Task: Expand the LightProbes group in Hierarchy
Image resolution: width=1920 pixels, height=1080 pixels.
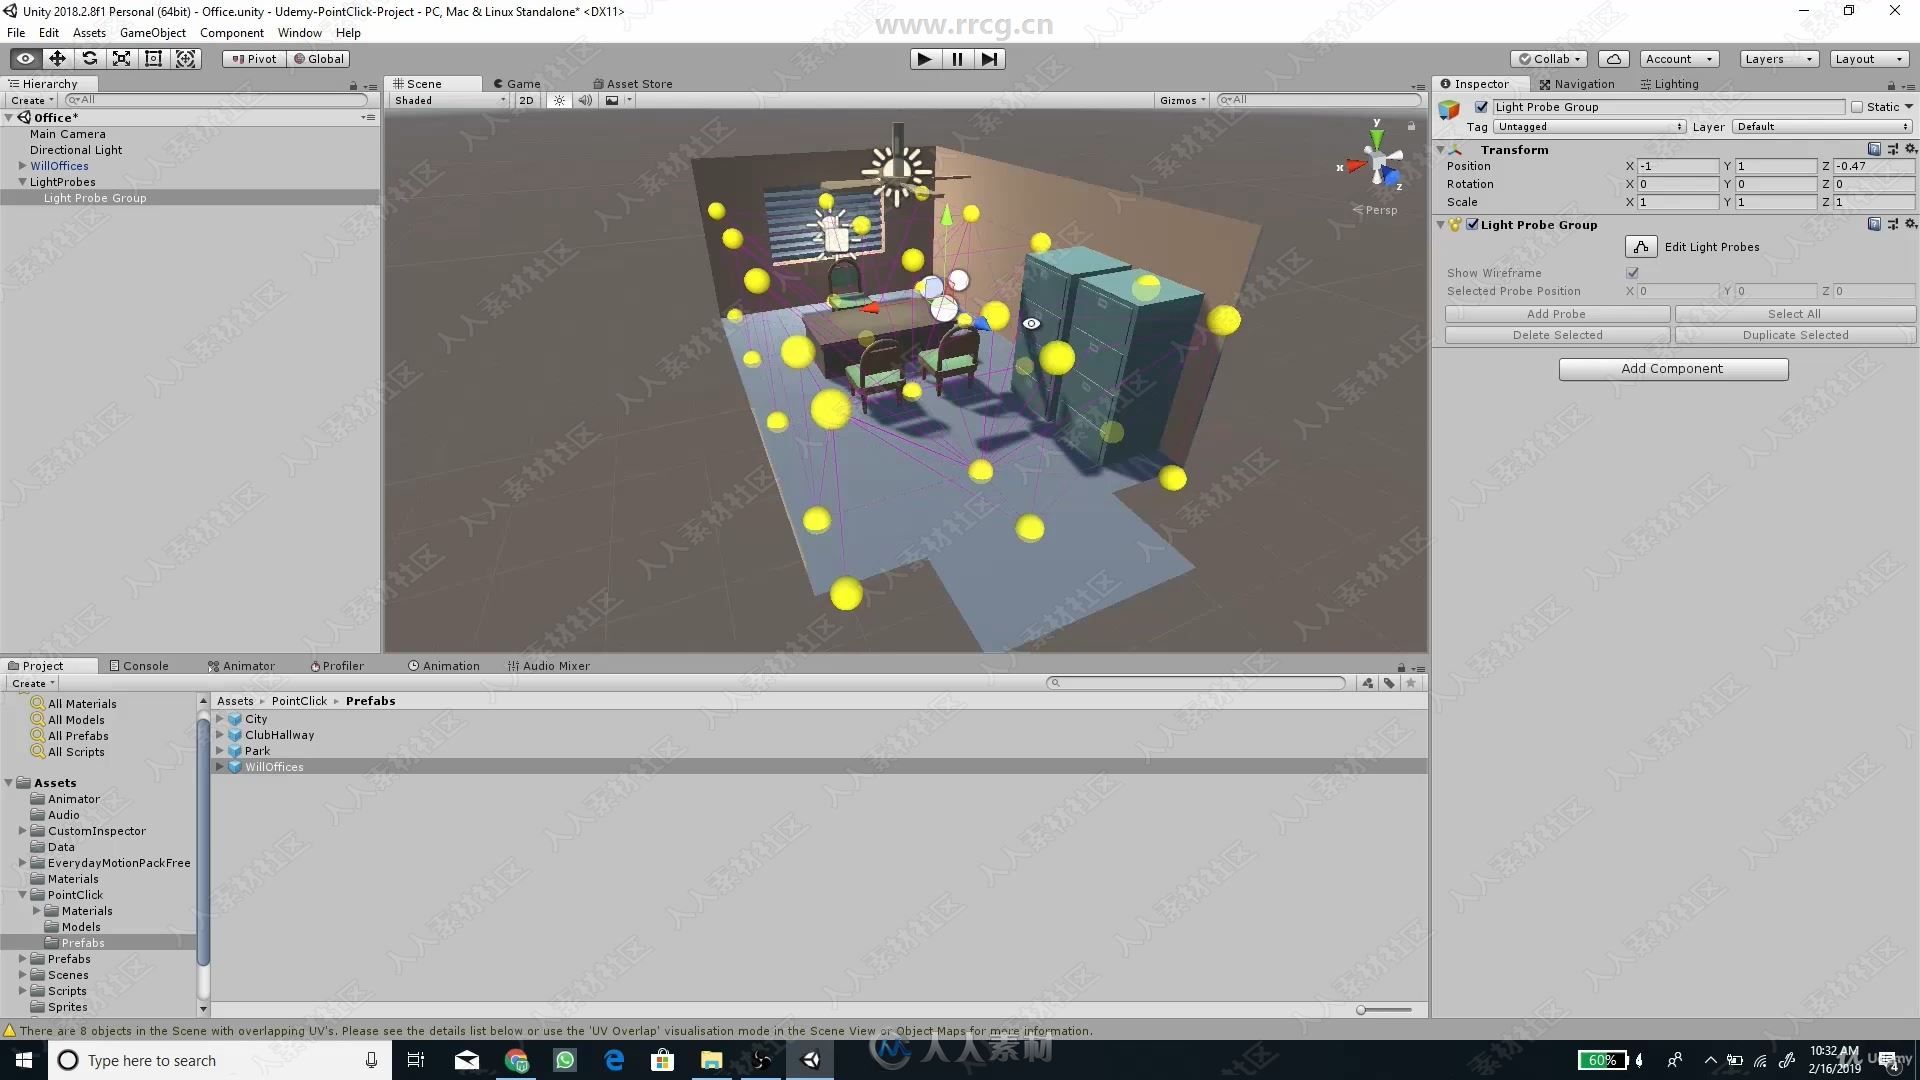Action: tap(22, 181)
